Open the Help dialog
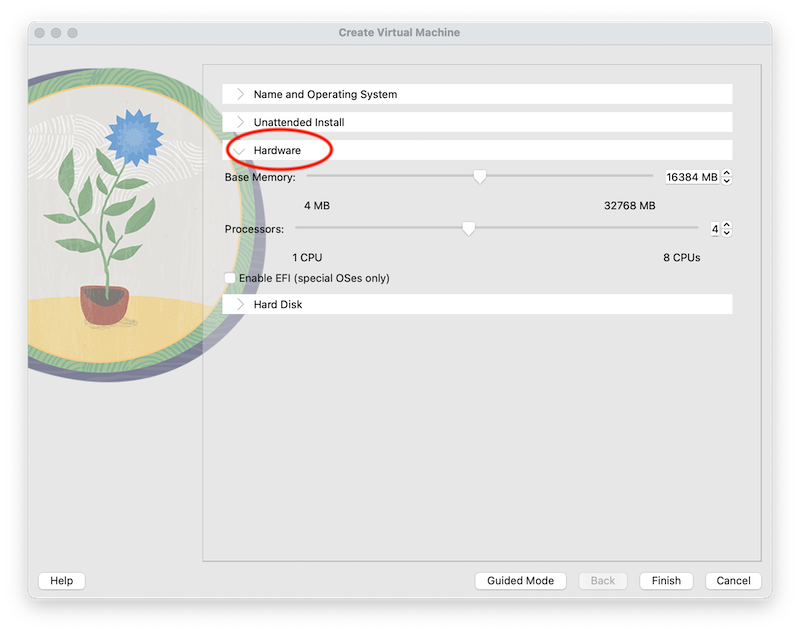The height and width of the screenshot is (633, 800). click(x=61, y=580)
